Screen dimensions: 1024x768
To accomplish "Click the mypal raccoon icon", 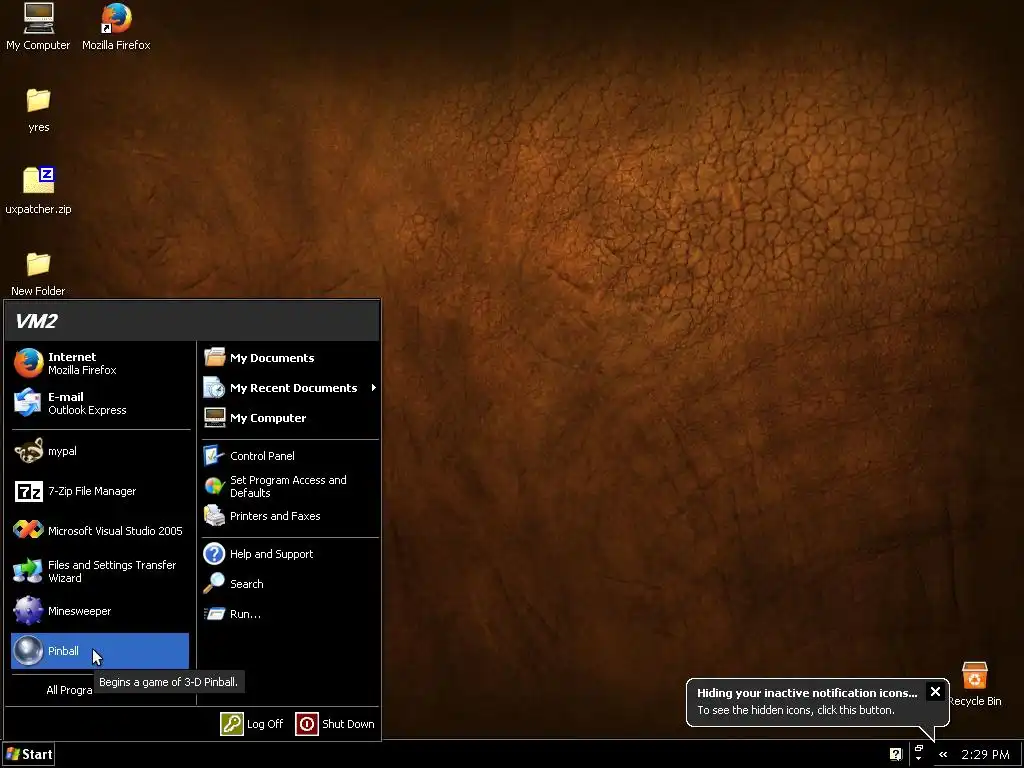I will point(28,451).
